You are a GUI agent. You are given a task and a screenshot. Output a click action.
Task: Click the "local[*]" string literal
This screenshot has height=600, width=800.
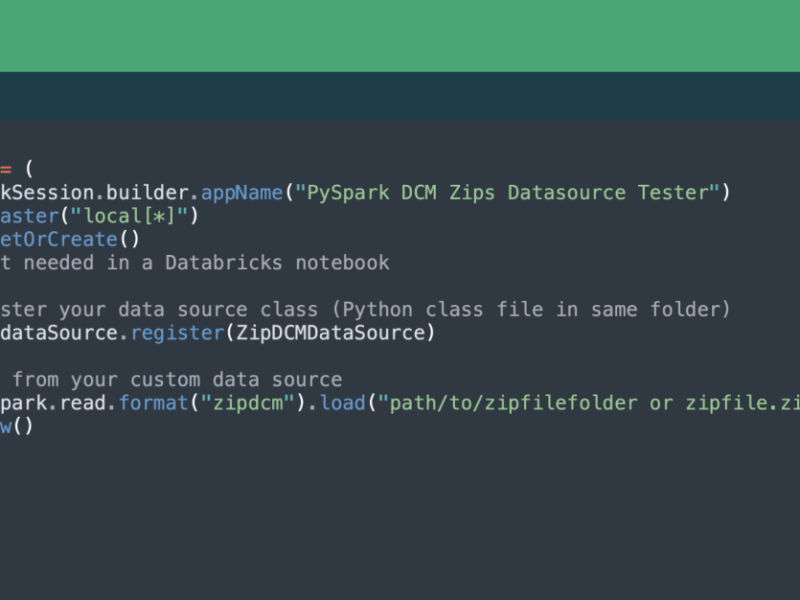129,216
